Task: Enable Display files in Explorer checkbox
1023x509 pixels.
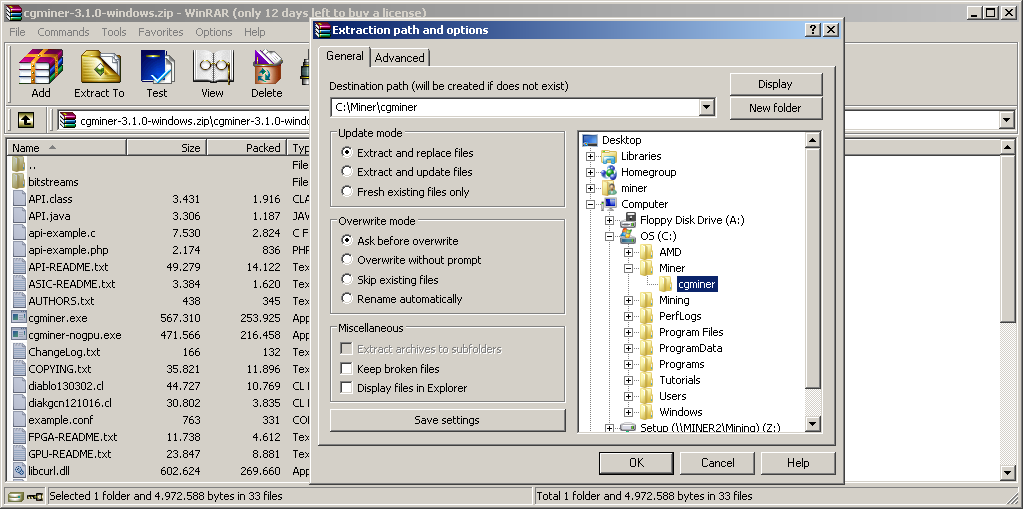Action: [346, 388]
